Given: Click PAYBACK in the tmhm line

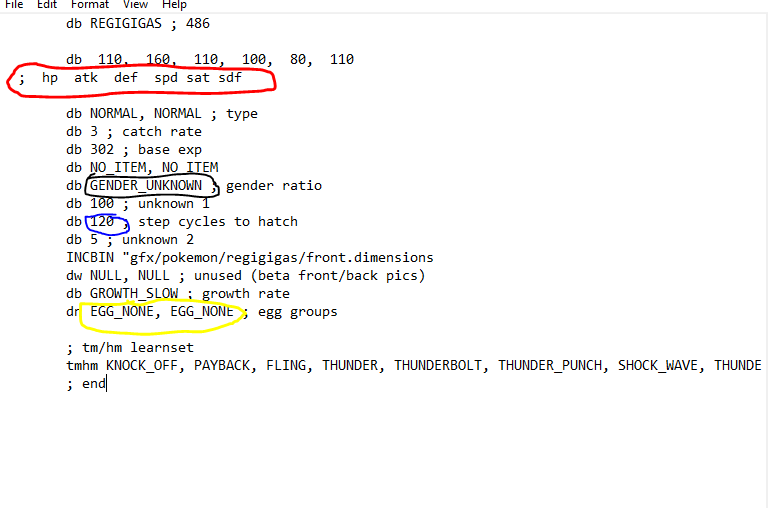Looking at the screenshot, I should click(x=222, y=366).
